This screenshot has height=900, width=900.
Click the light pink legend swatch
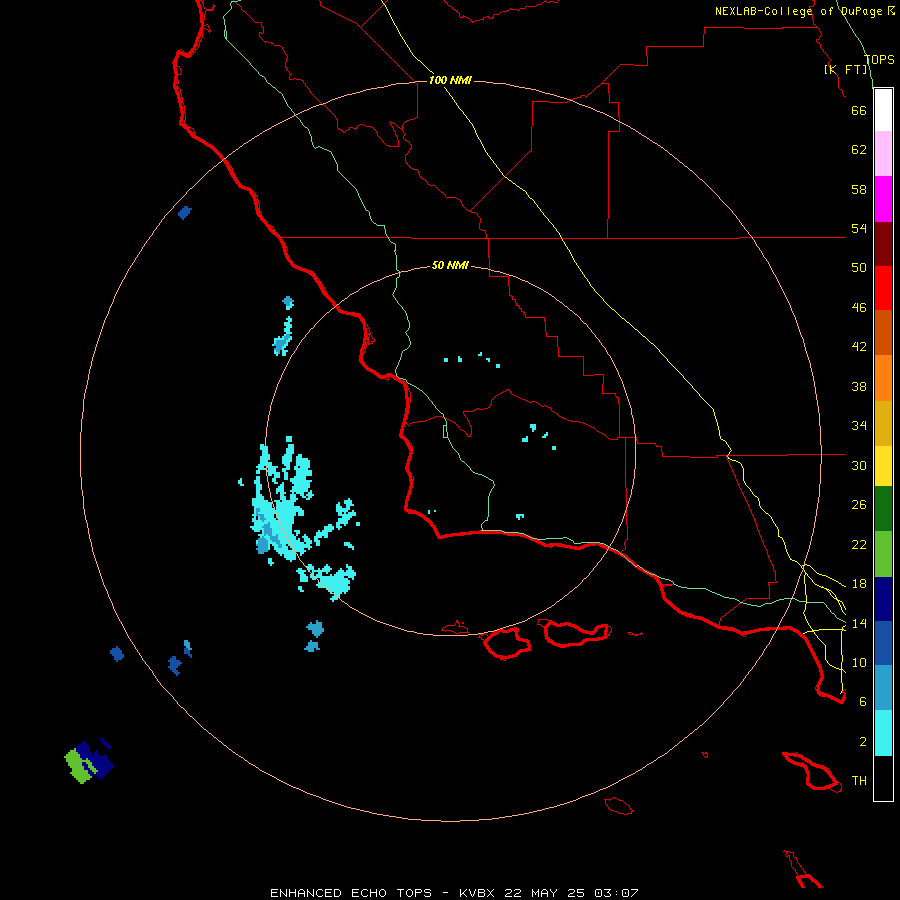pos(883,154)
